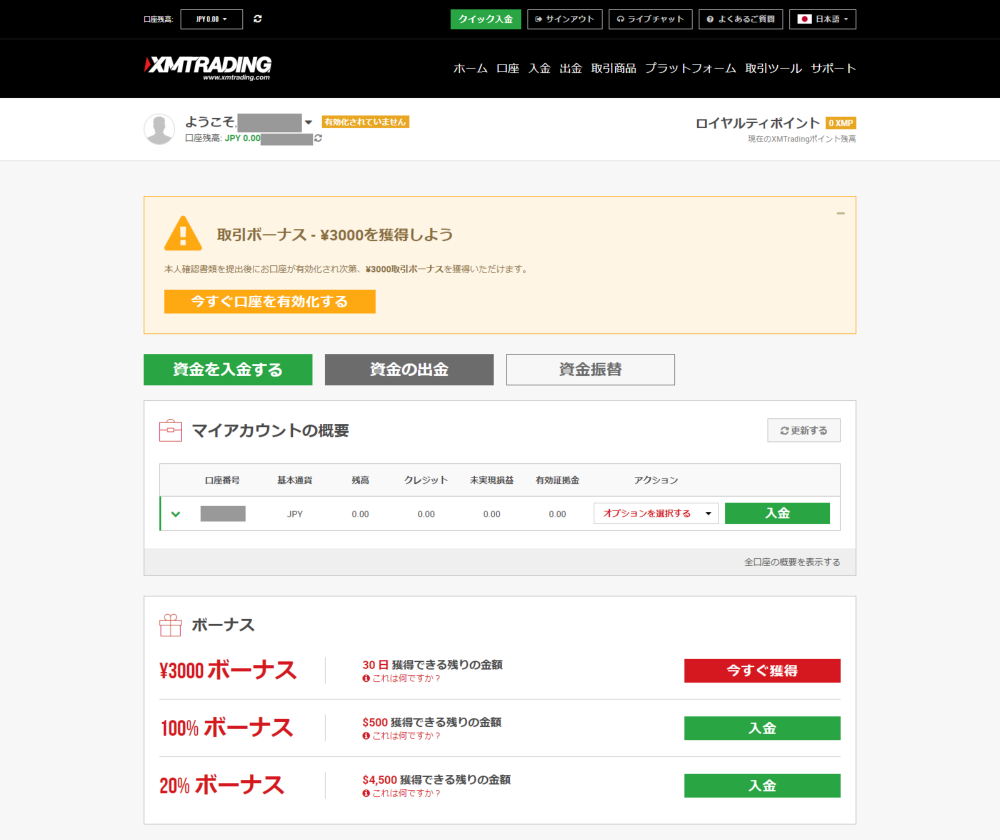Open the JPY 0.00 balance dropdown

(212, 19)
